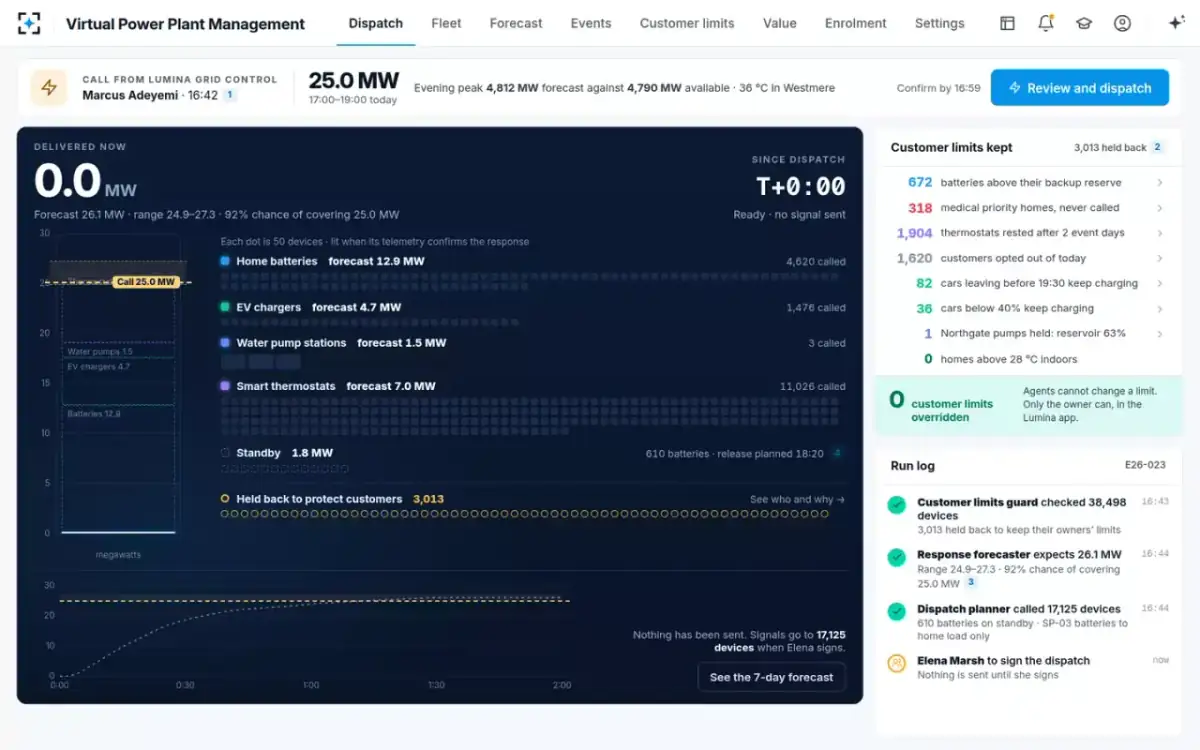Click the 4,620 called count

coord(816,262)
